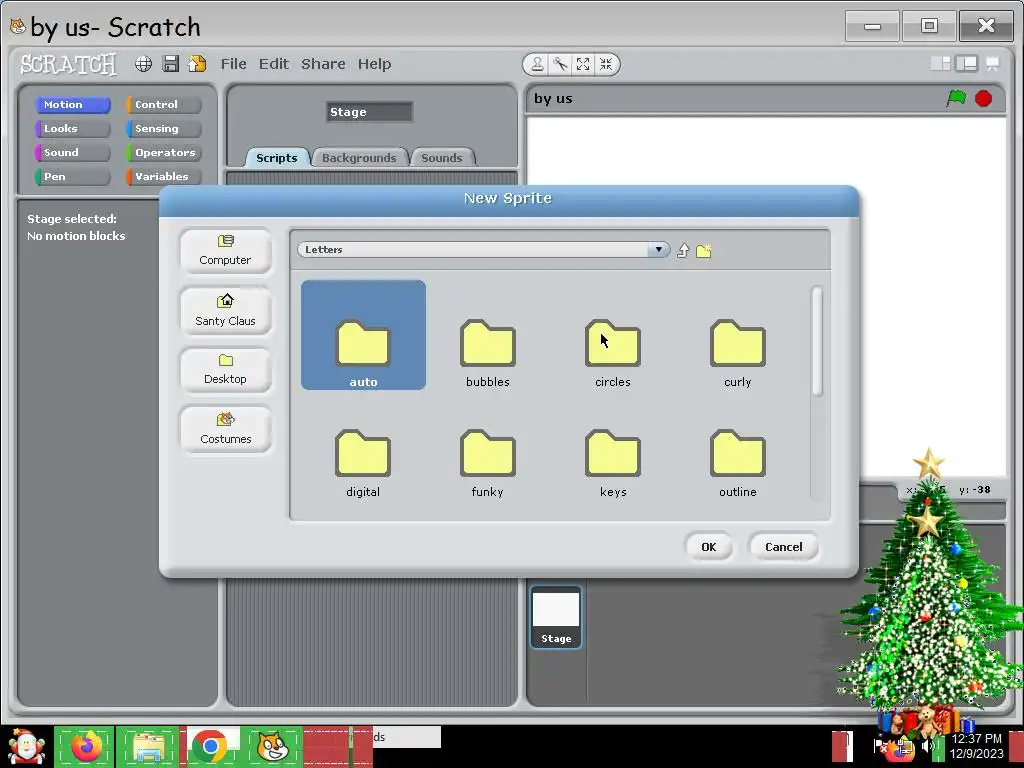Click the file list scrollbar
Viewport: 1024px width, 768px height.
(817, 341)
